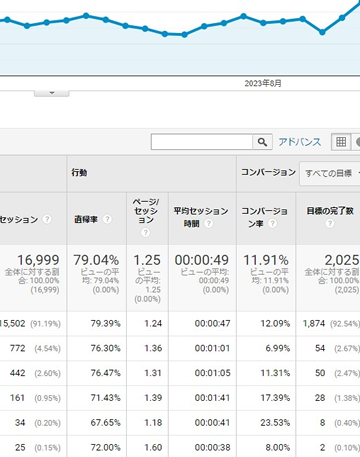The image size is (360, 457).
Task: Select the pages per session cell 1.36
Action: [x=153, y=348]
